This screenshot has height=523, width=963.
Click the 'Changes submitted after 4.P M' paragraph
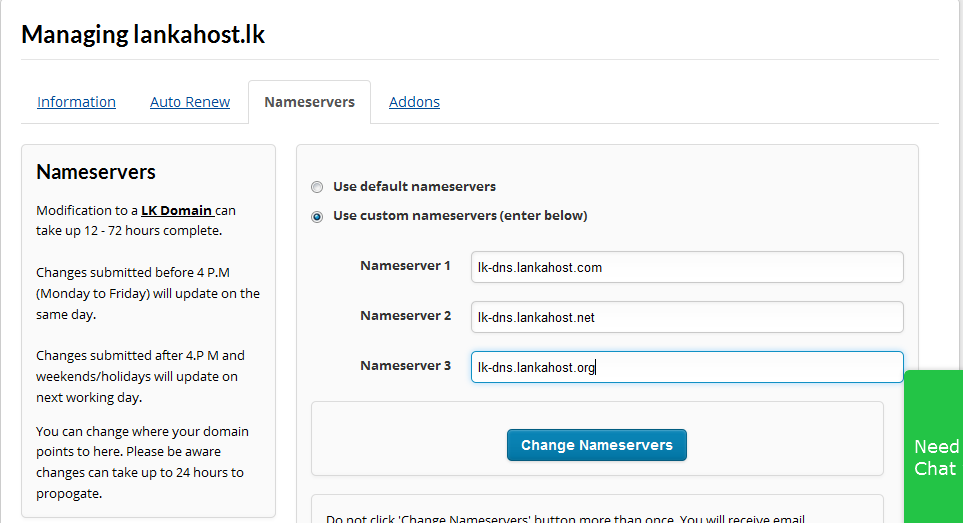tap(140, 376)
